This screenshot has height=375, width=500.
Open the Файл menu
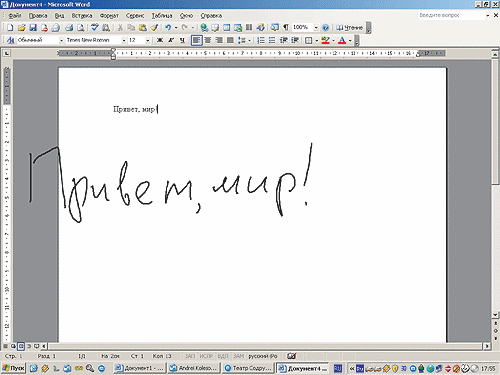point(15,16)
